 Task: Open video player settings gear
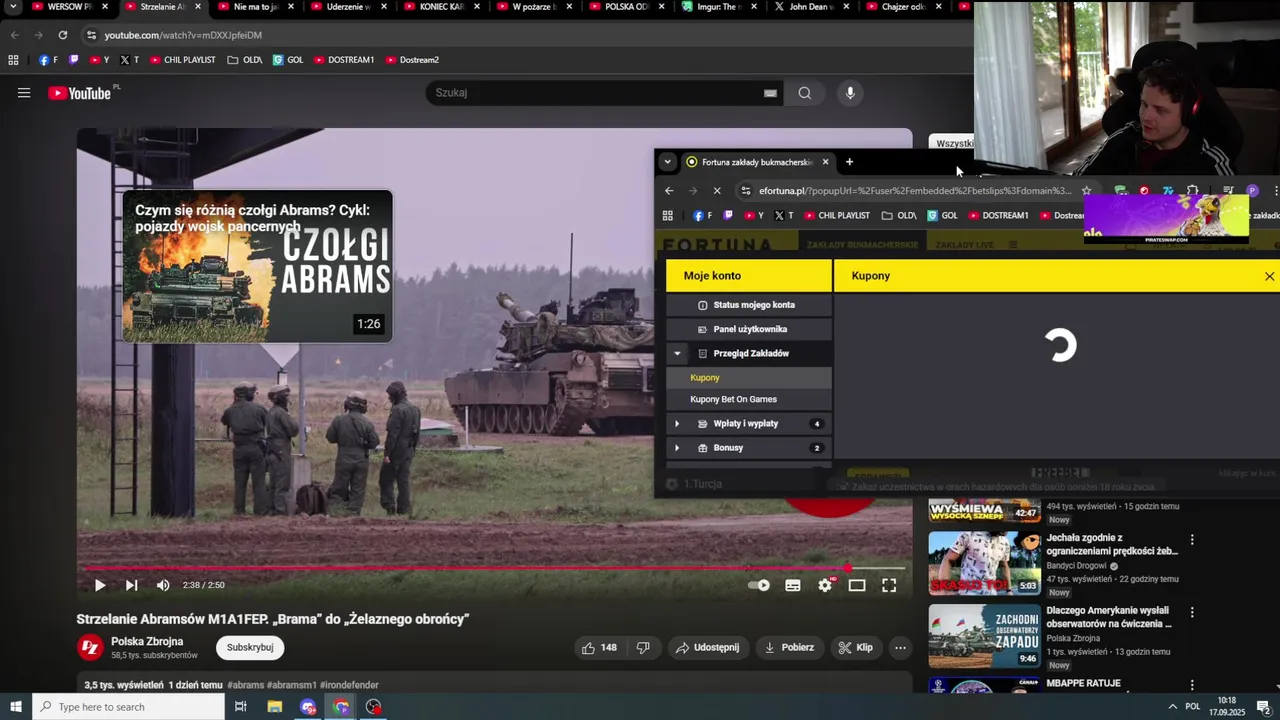click(x=825, y=585)
